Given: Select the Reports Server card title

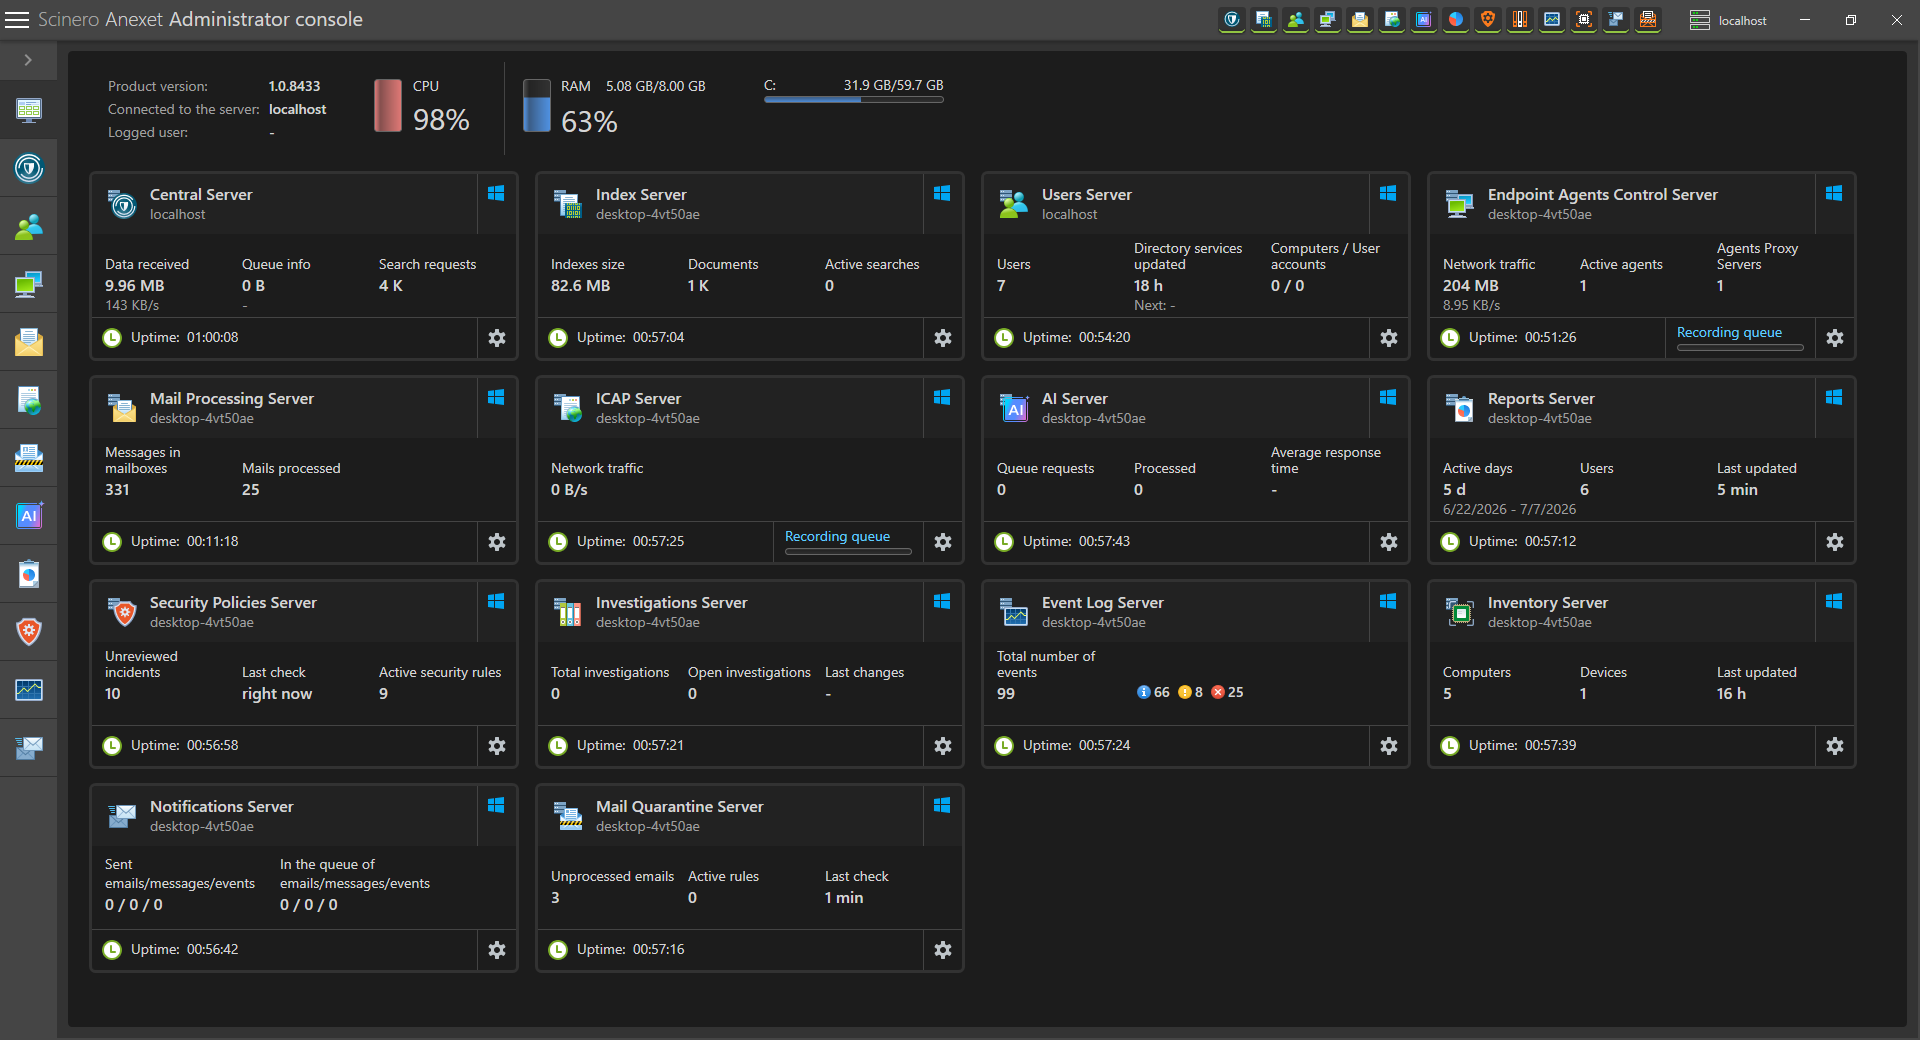Looking at the screenshot, I should click(x=1541, y=398).
